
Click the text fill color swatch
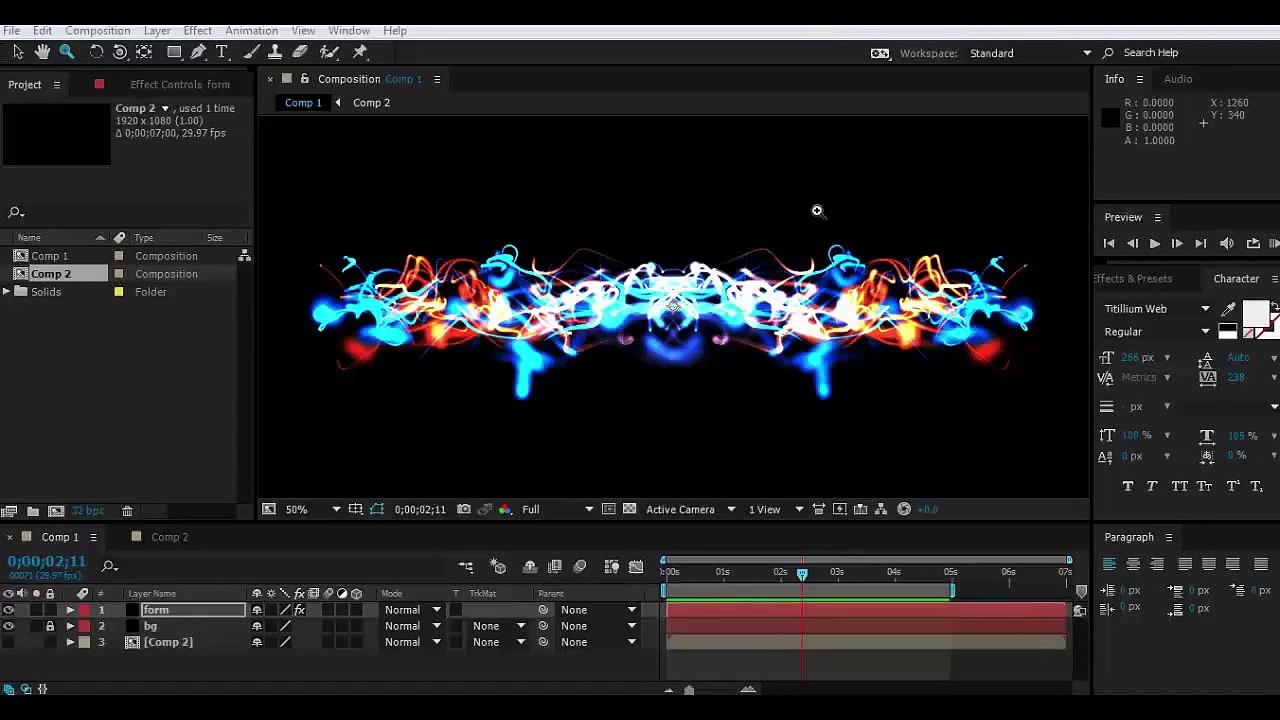(x=1255, y=315)
